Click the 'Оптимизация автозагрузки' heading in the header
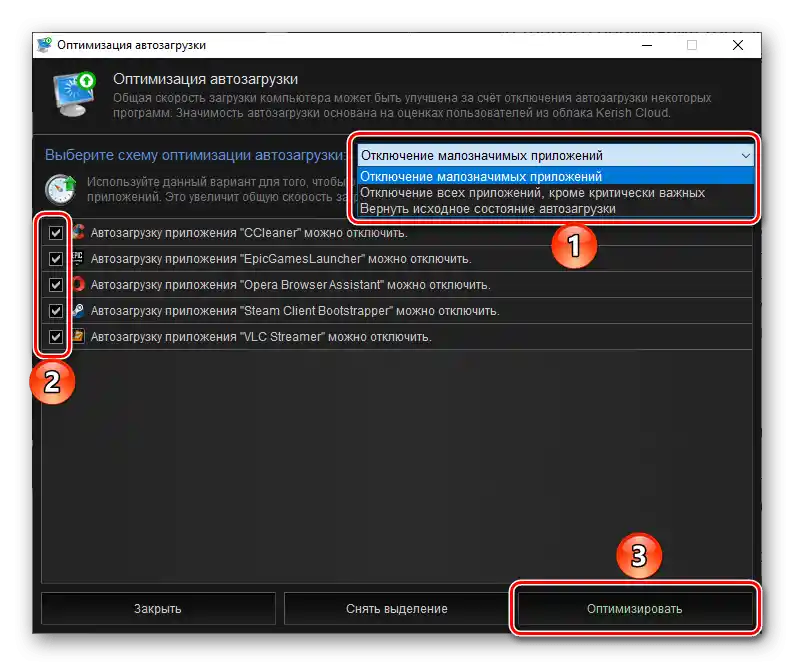Screen dimensions: 794x666 click(x=205, y=79)
